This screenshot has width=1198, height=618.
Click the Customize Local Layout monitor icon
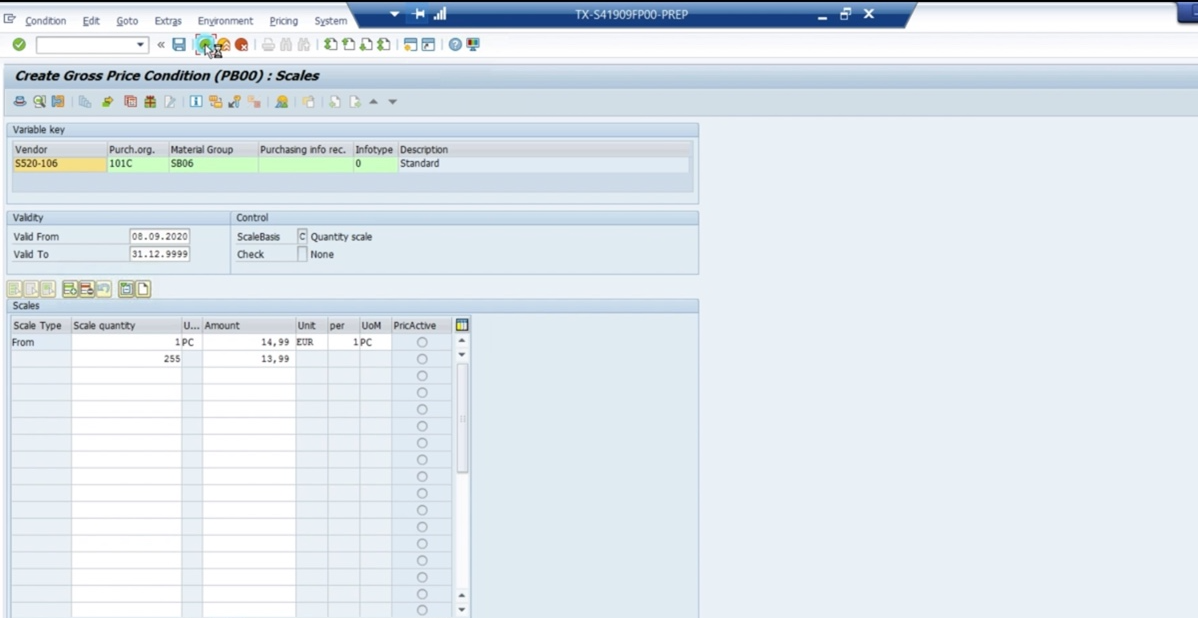(x=473, y=45)
